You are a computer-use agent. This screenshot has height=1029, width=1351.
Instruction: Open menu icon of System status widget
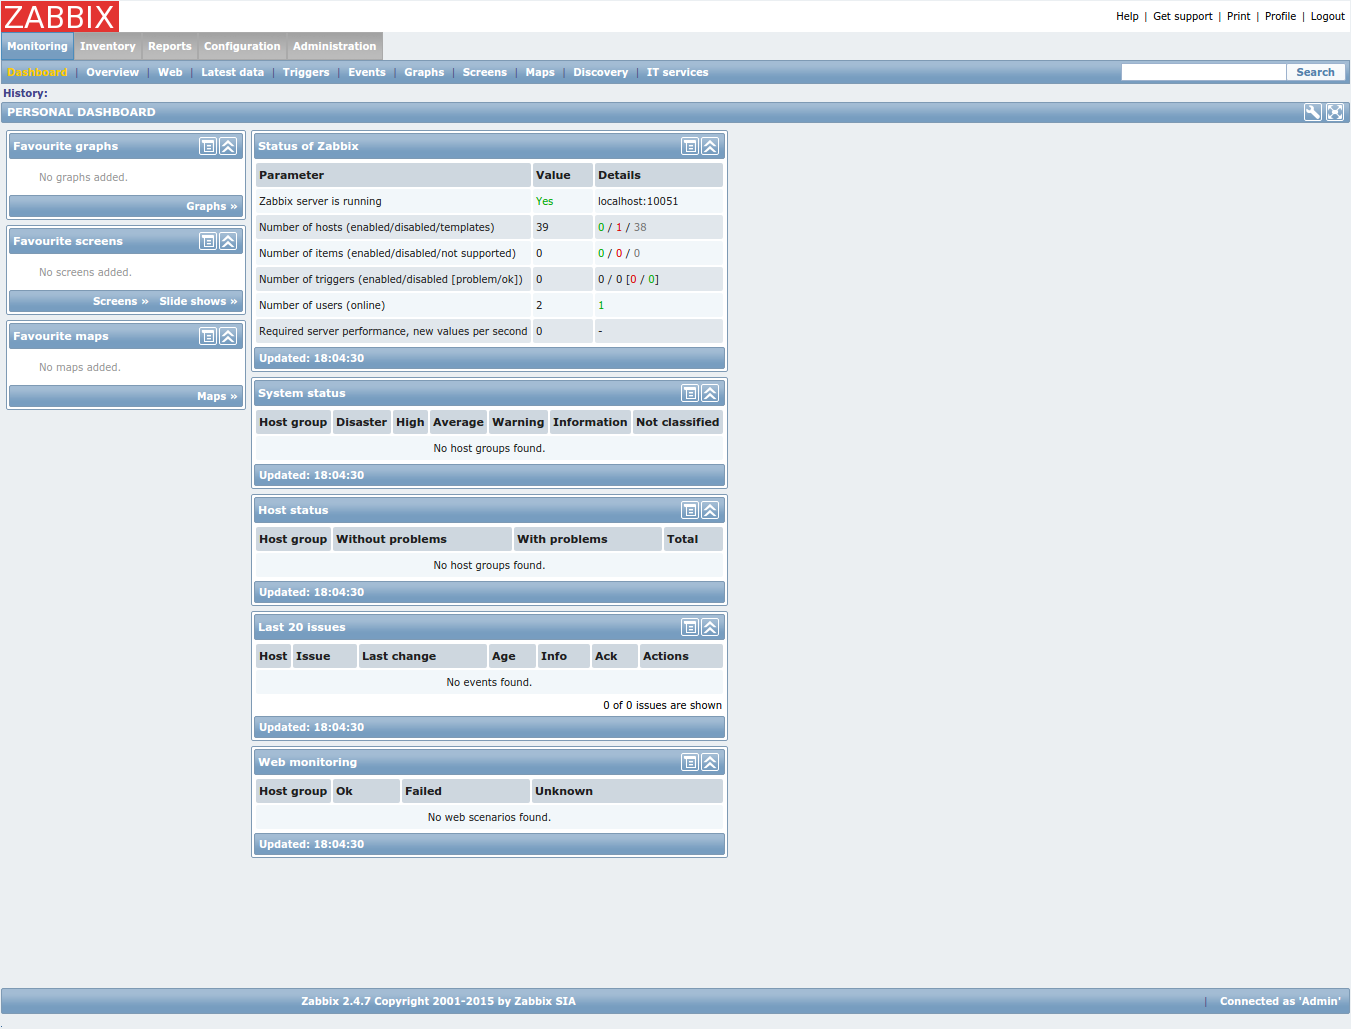pyautogui.click(x=690, y=393)
